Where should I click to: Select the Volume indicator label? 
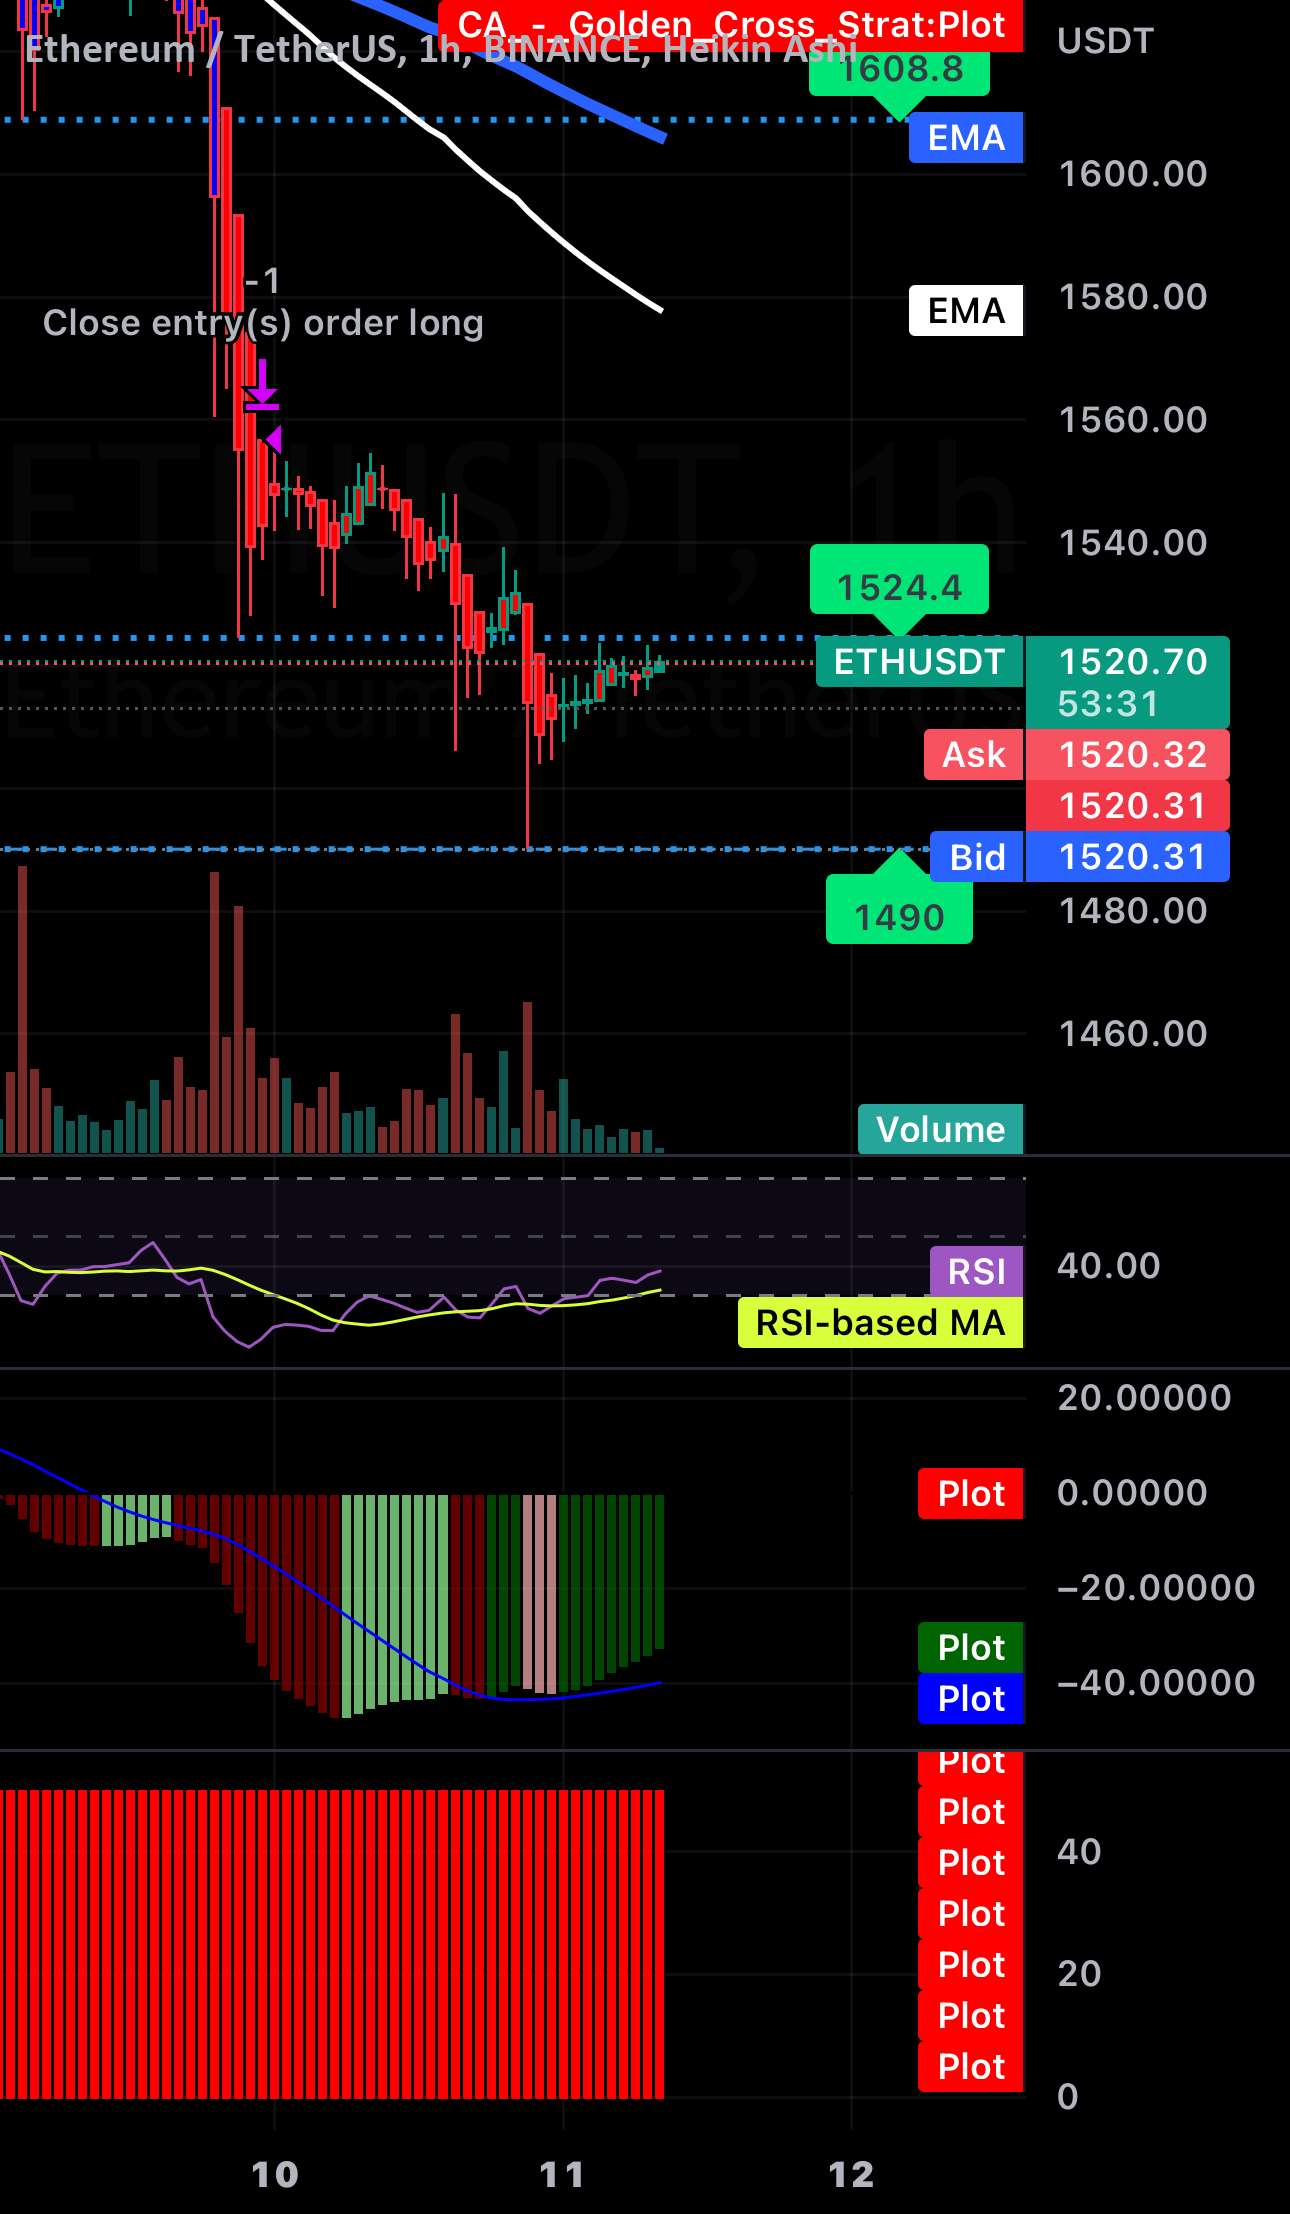click(x=940, y=1130)
